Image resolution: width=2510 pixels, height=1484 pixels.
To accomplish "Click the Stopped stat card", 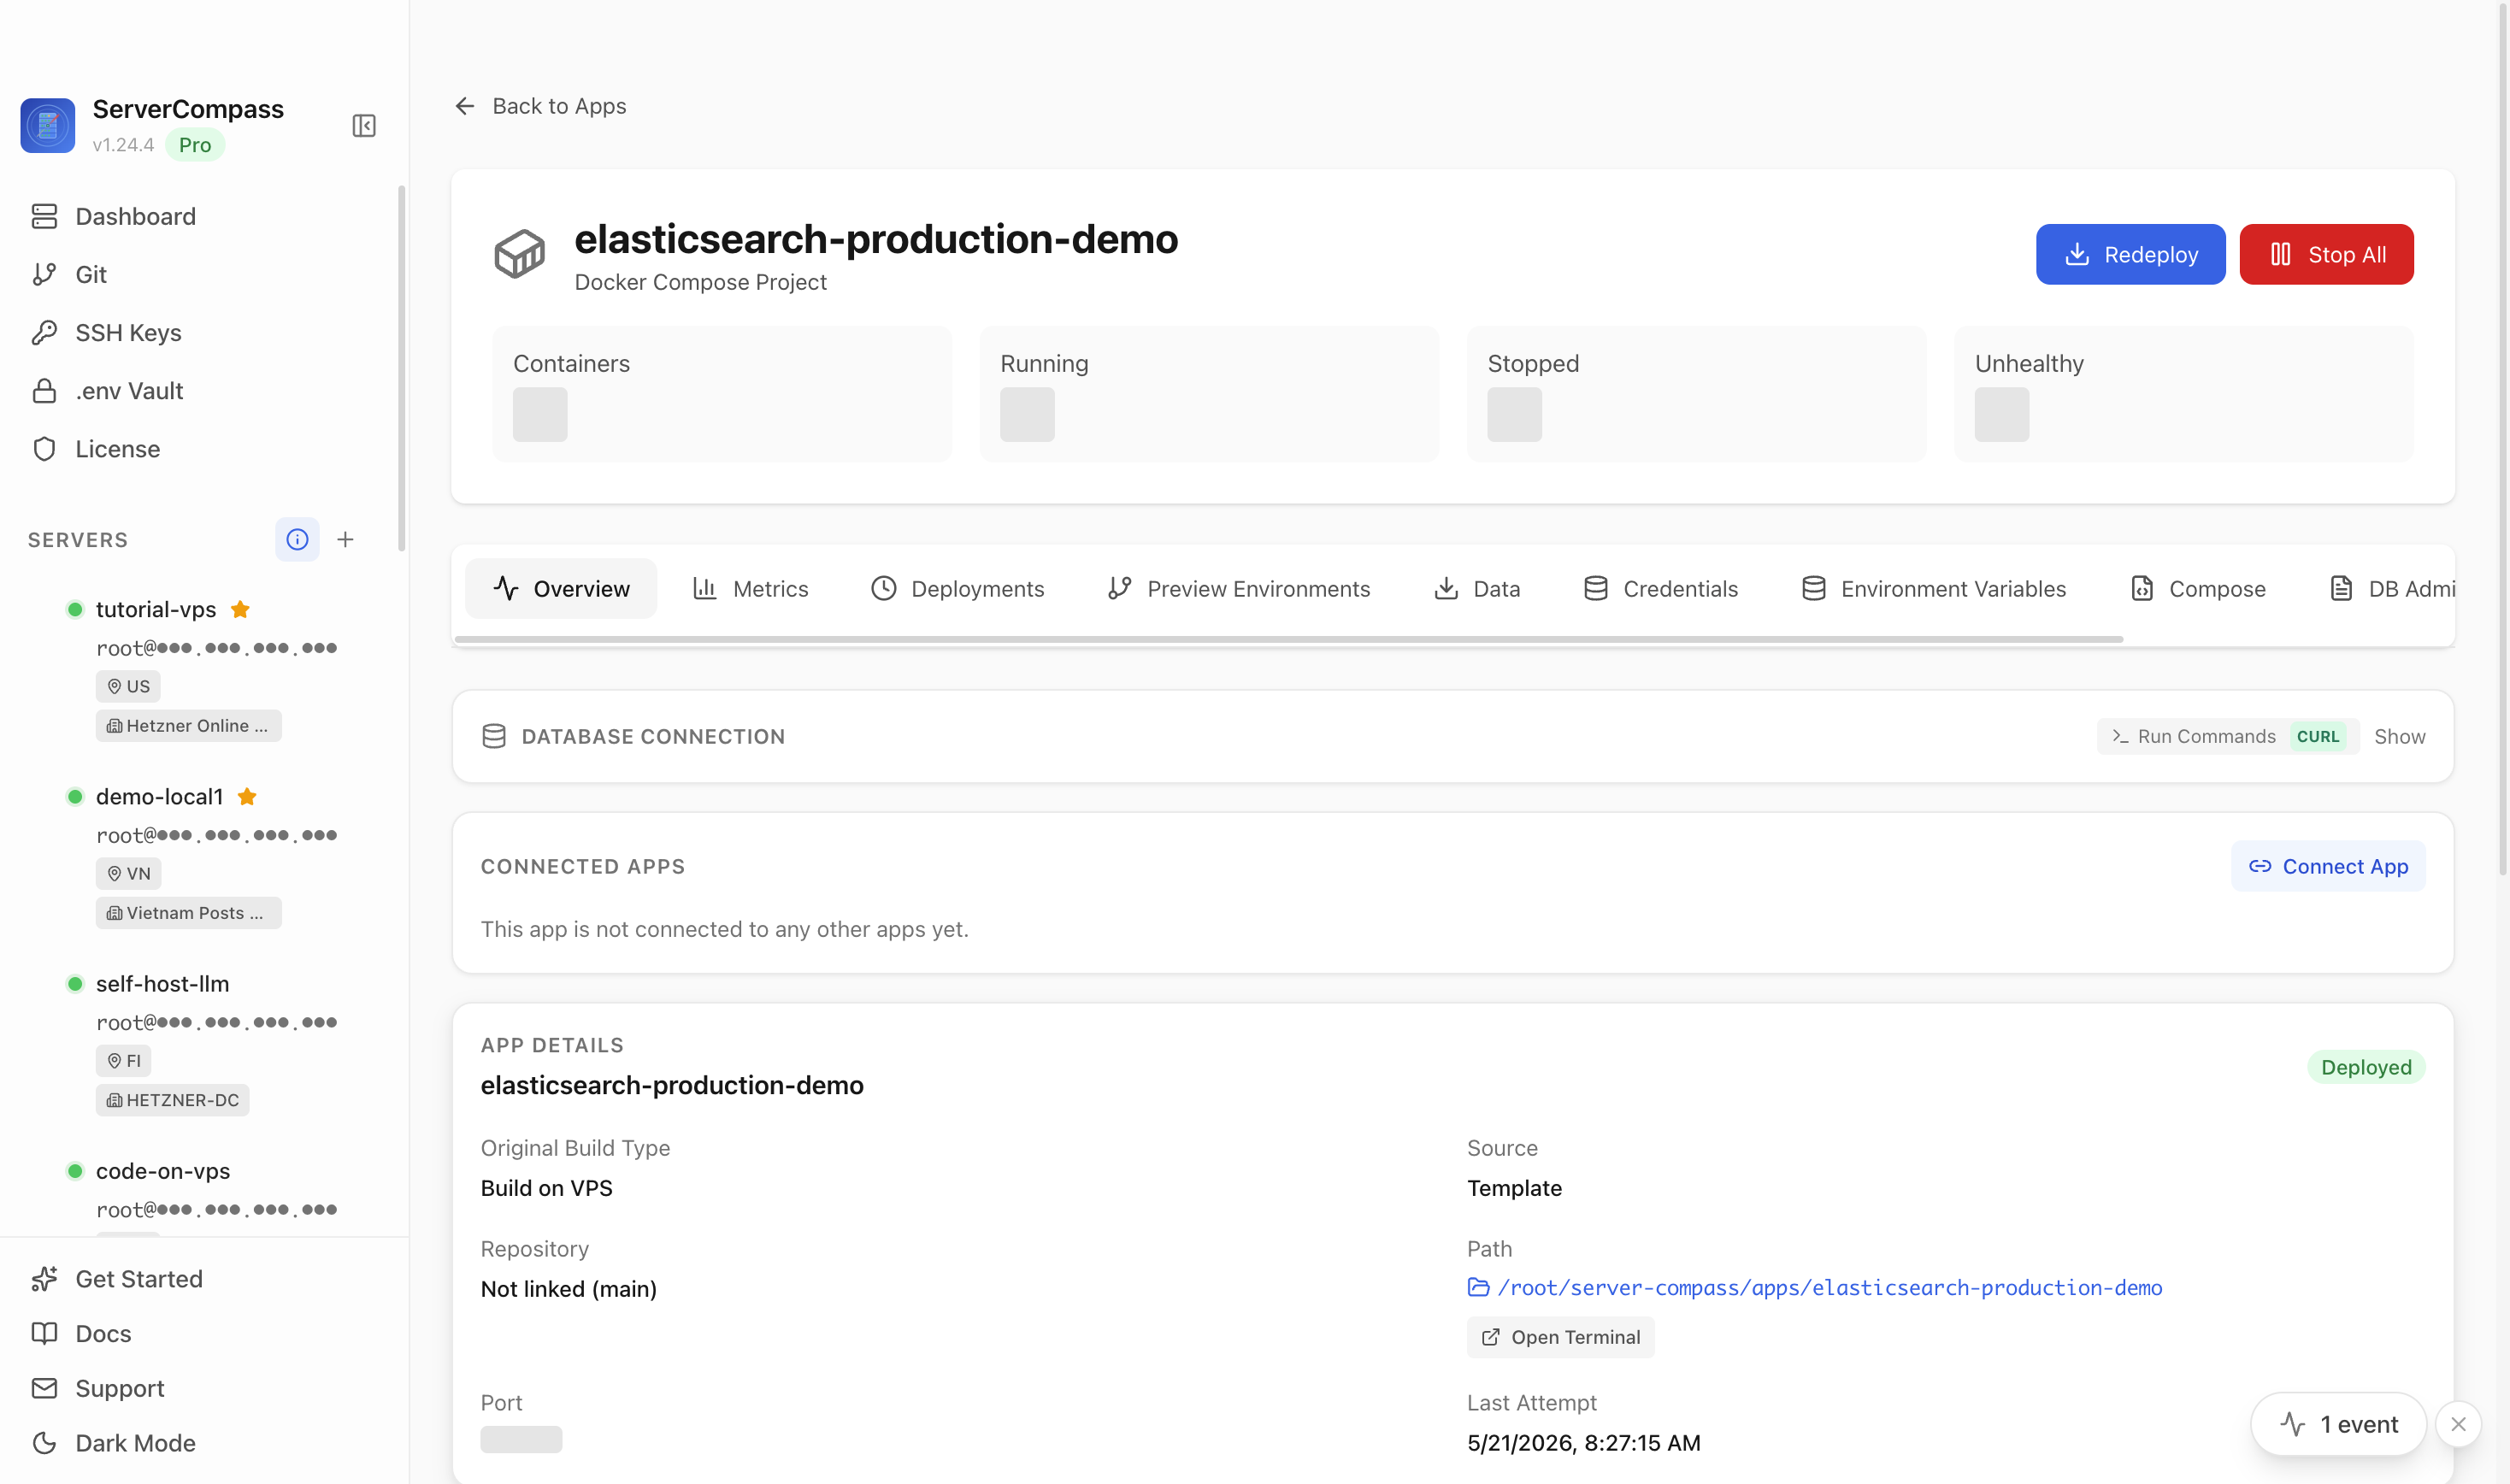I will 1696,394.
